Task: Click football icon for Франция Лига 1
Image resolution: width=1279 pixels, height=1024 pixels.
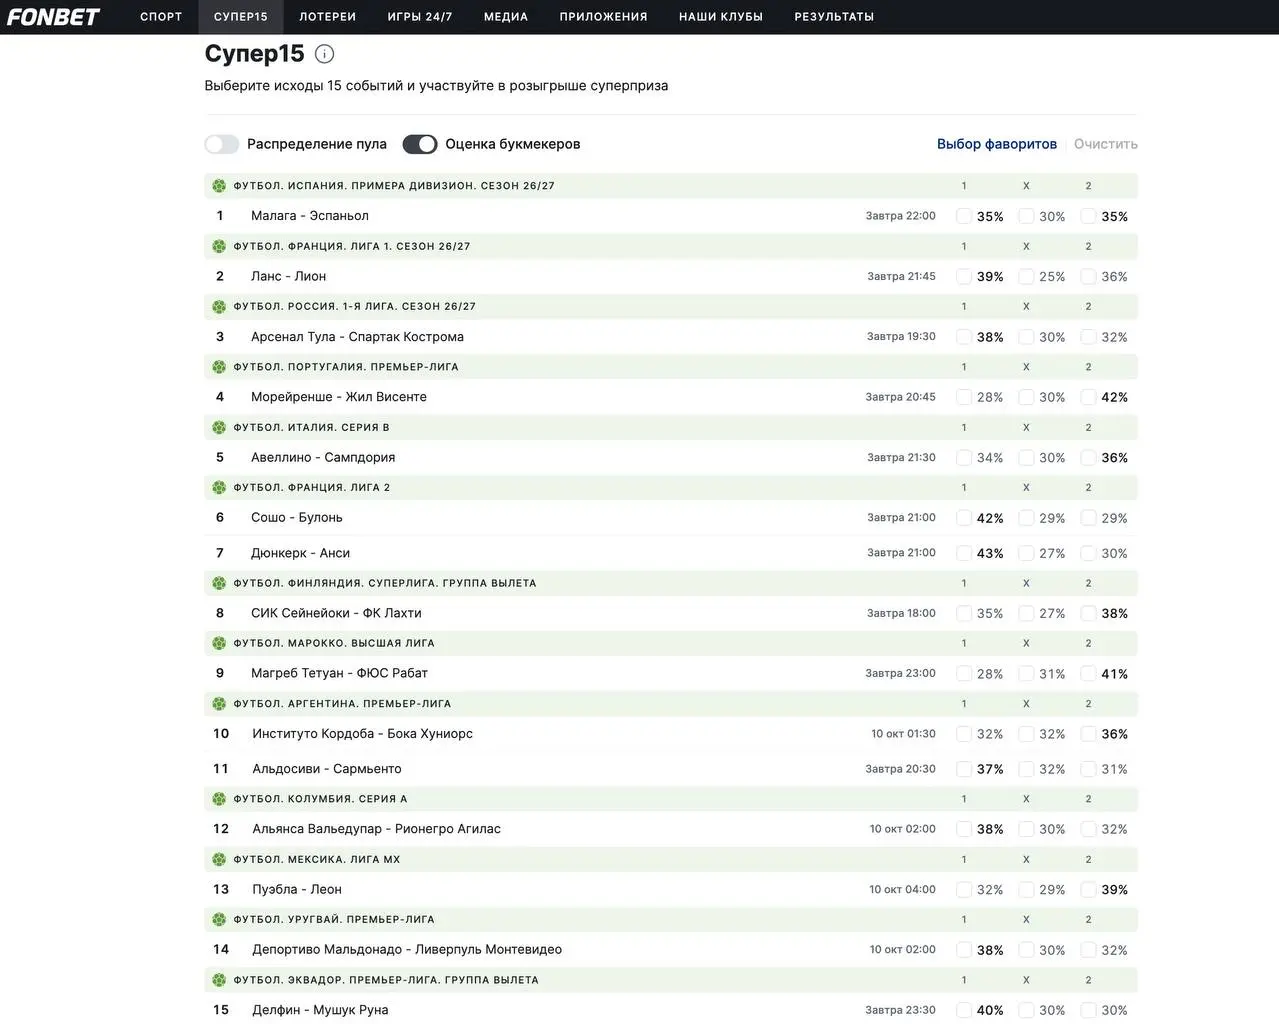Action: point(219,246)
